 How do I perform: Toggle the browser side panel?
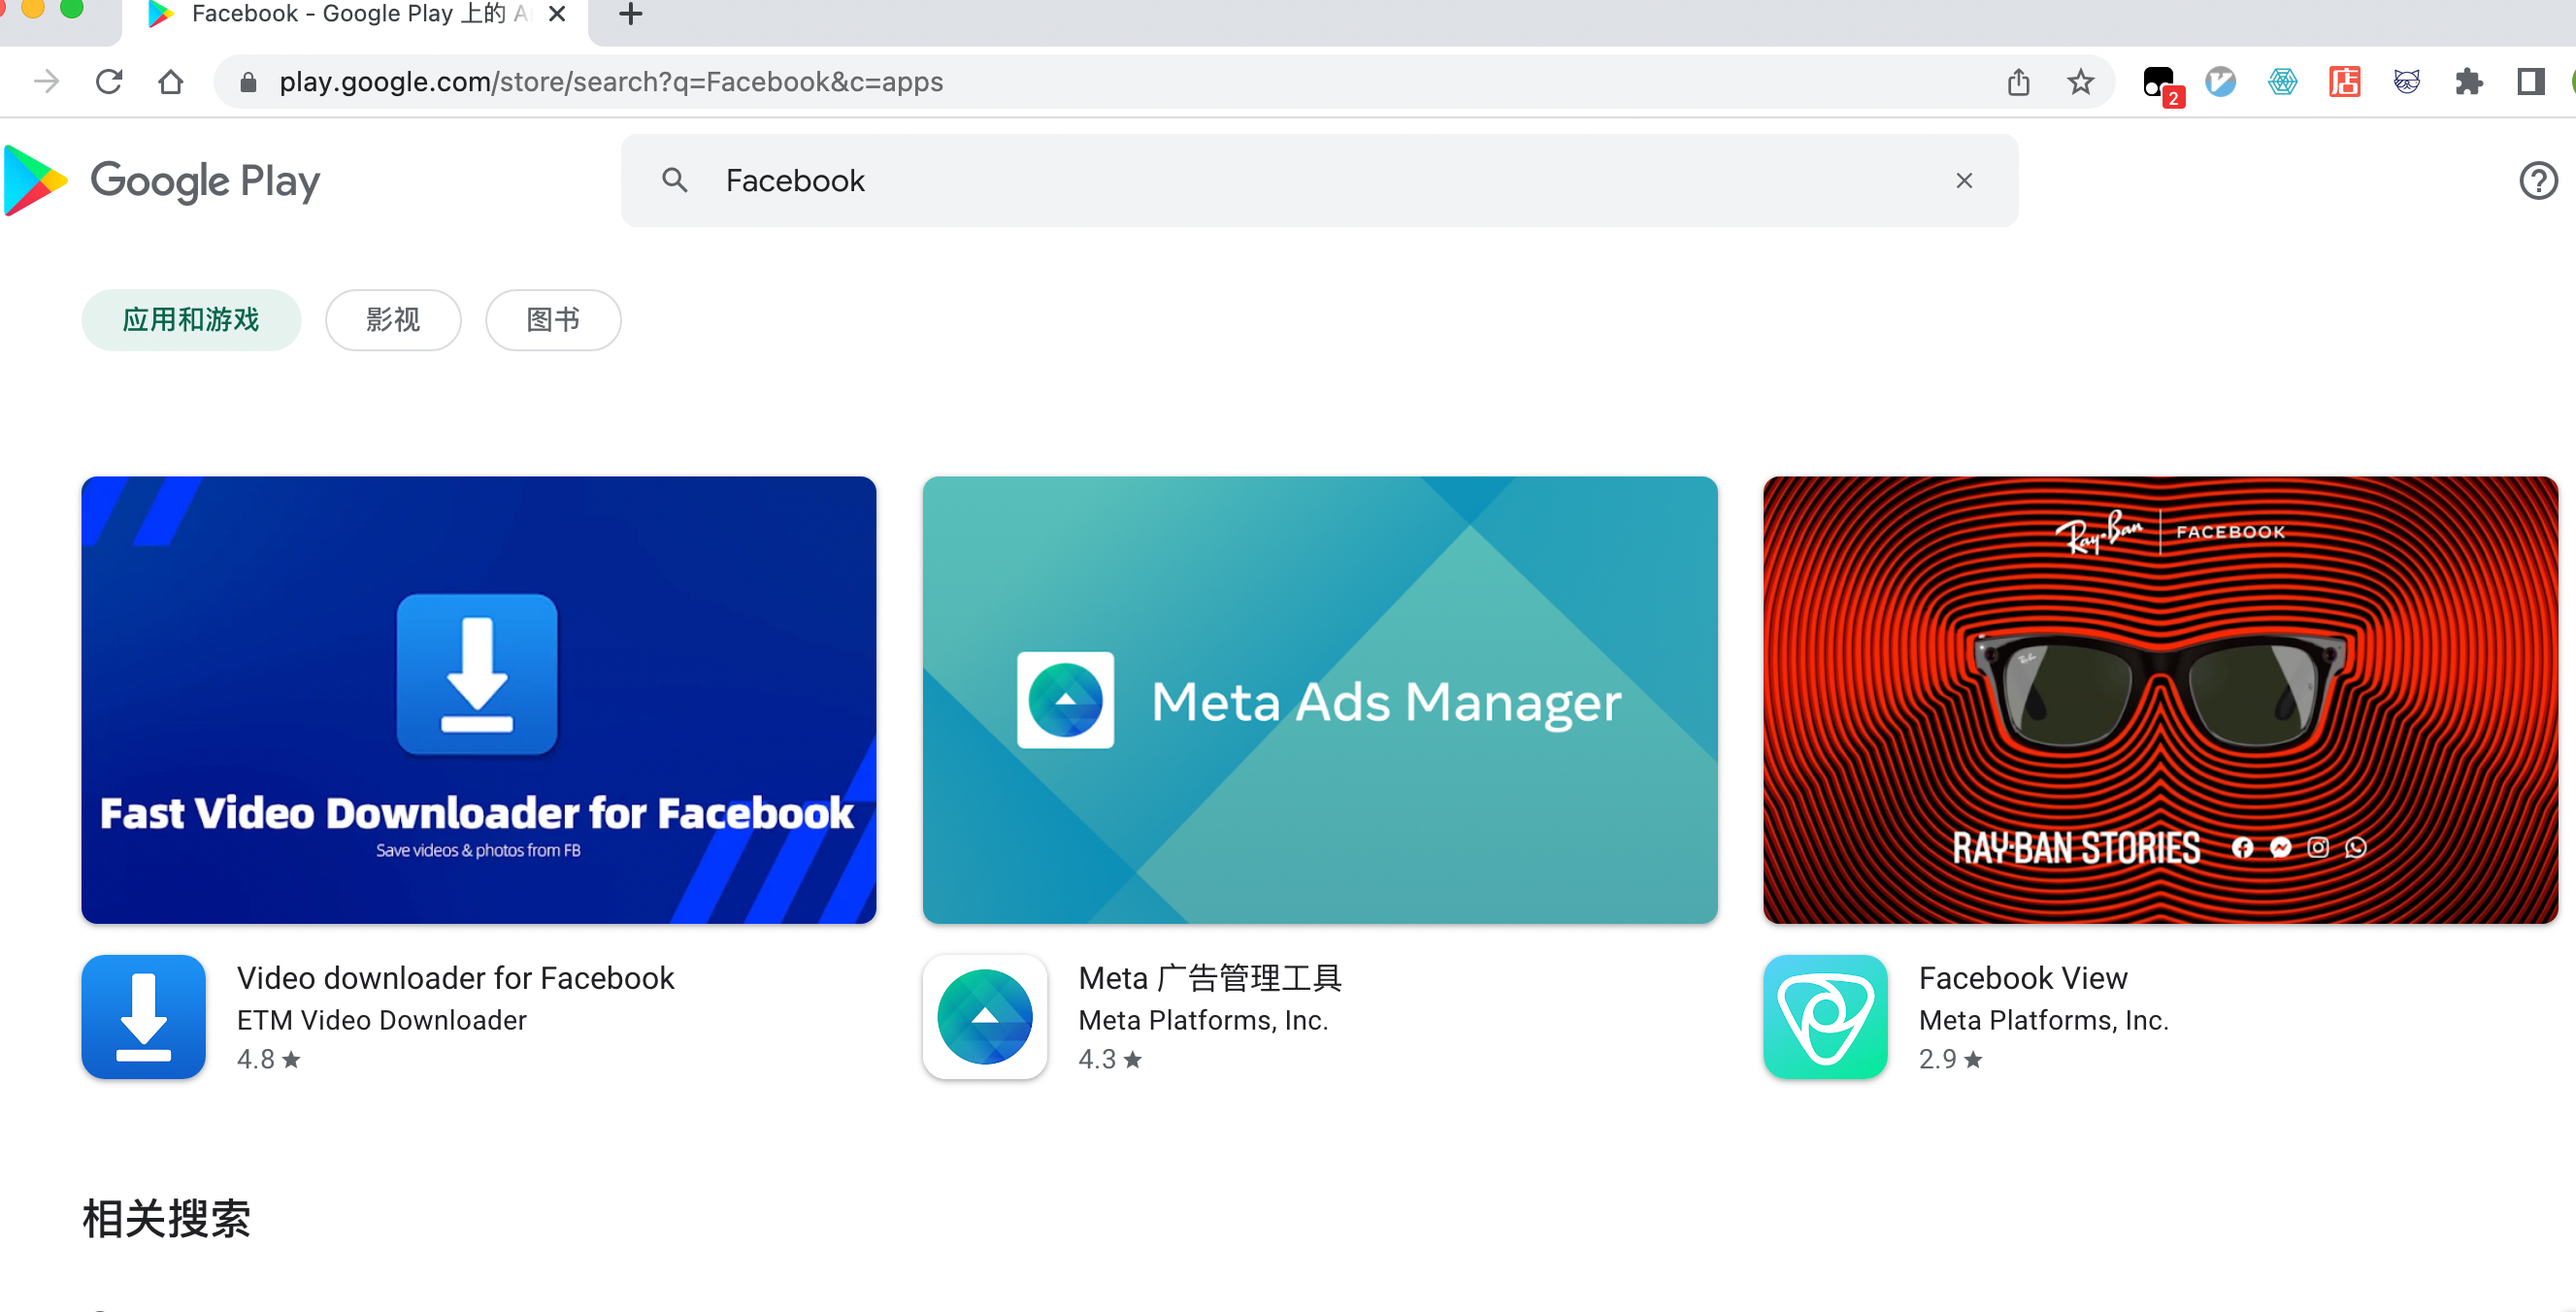pyautogui.click(x=2530, y=82)
